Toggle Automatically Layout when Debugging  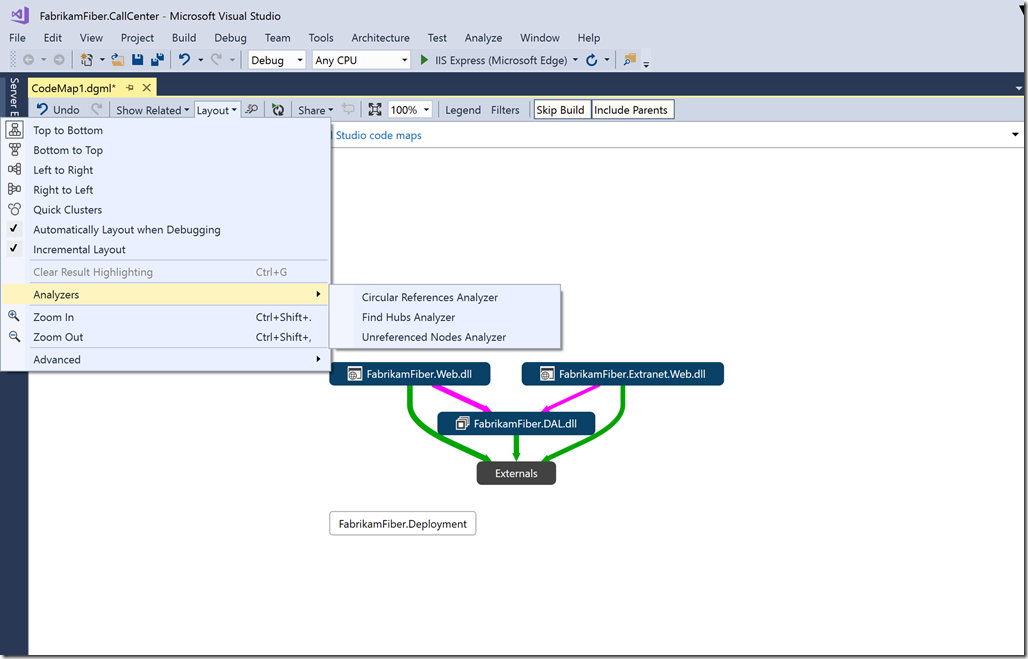pyautogui.click(x=165, y=230)
